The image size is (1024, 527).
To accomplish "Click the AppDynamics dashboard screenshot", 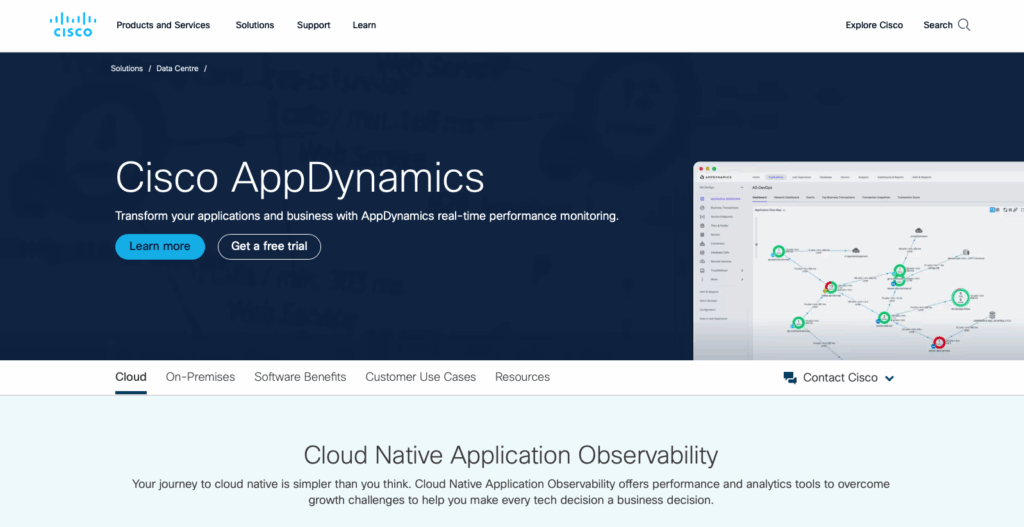I will (x=858, y=261).
